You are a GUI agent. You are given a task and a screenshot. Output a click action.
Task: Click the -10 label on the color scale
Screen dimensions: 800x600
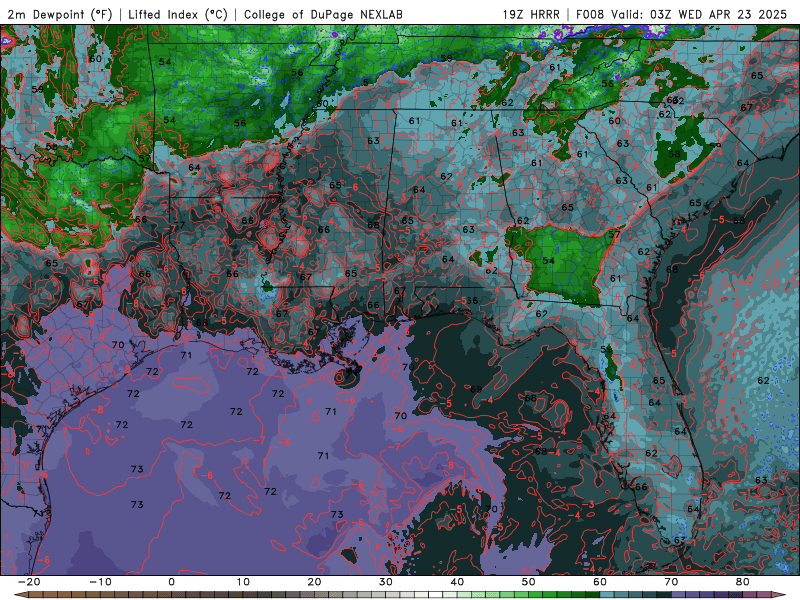(x=101, y=582)
